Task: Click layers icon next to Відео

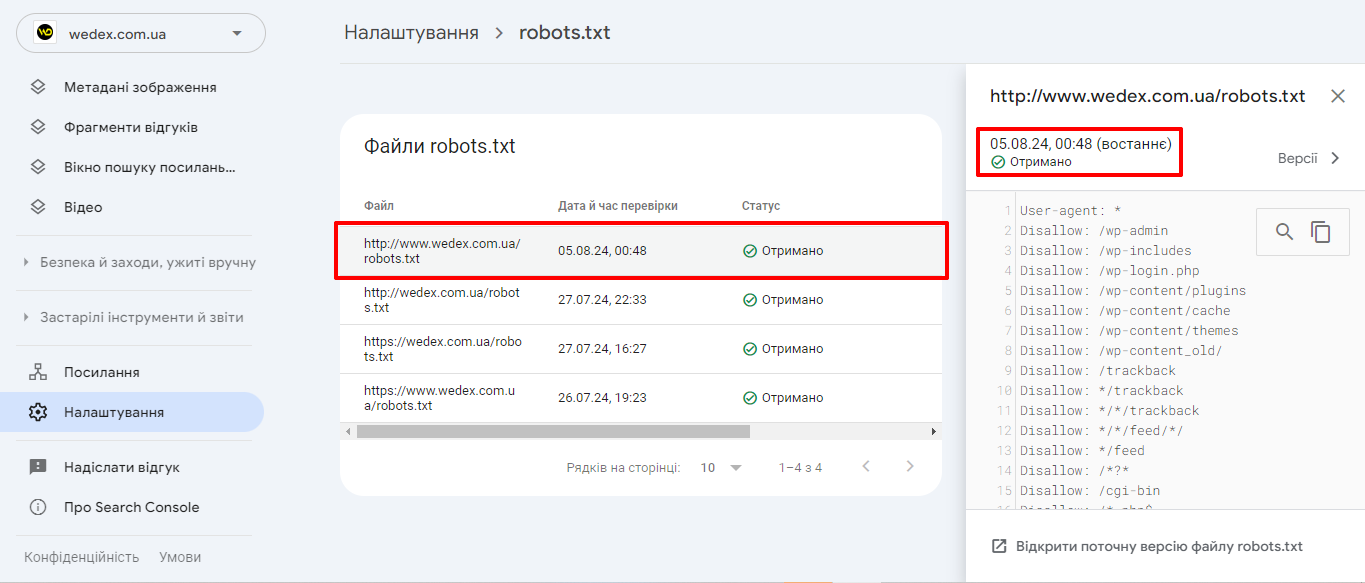Action: point(38,207)
